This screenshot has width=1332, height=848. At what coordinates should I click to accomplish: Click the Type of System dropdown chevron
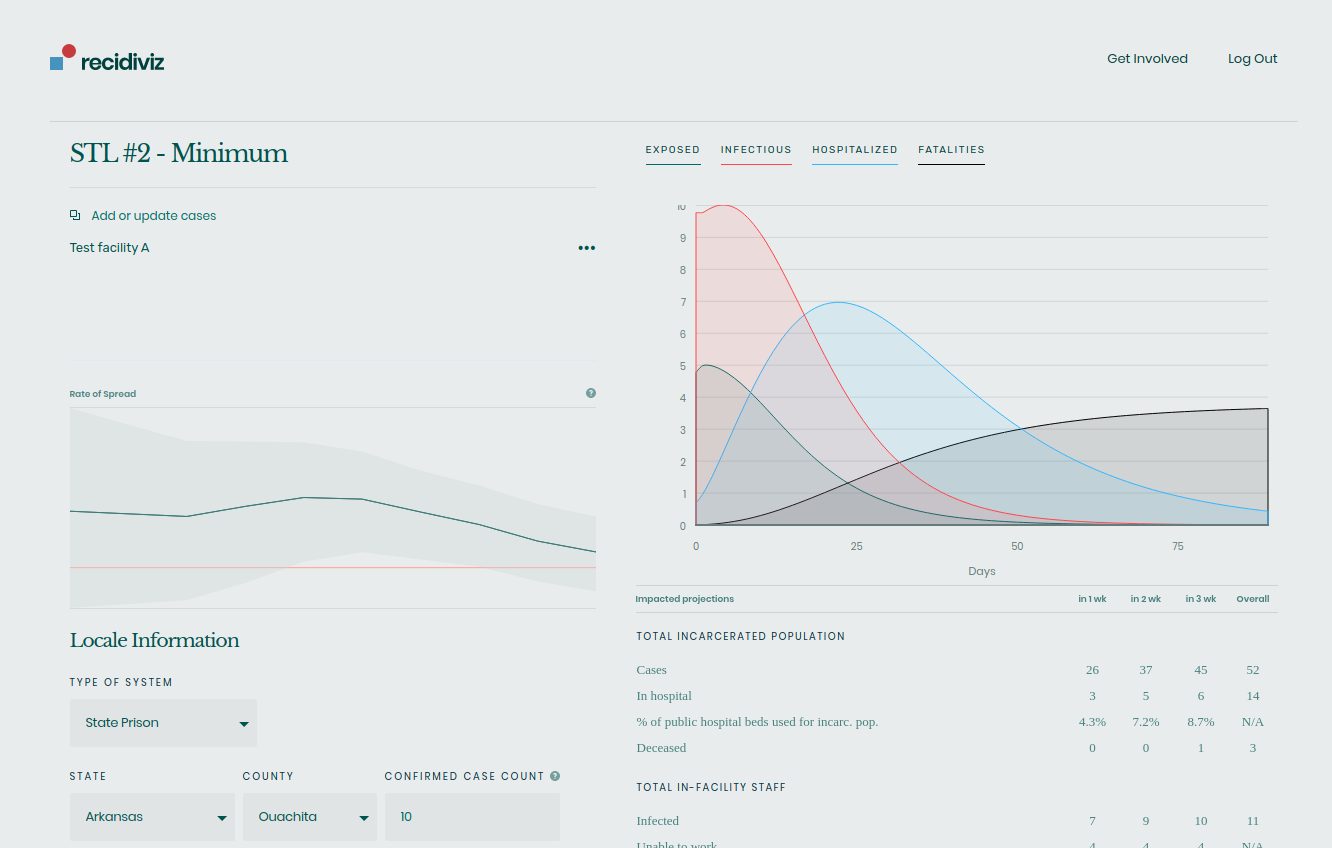[x=243, y=723]
